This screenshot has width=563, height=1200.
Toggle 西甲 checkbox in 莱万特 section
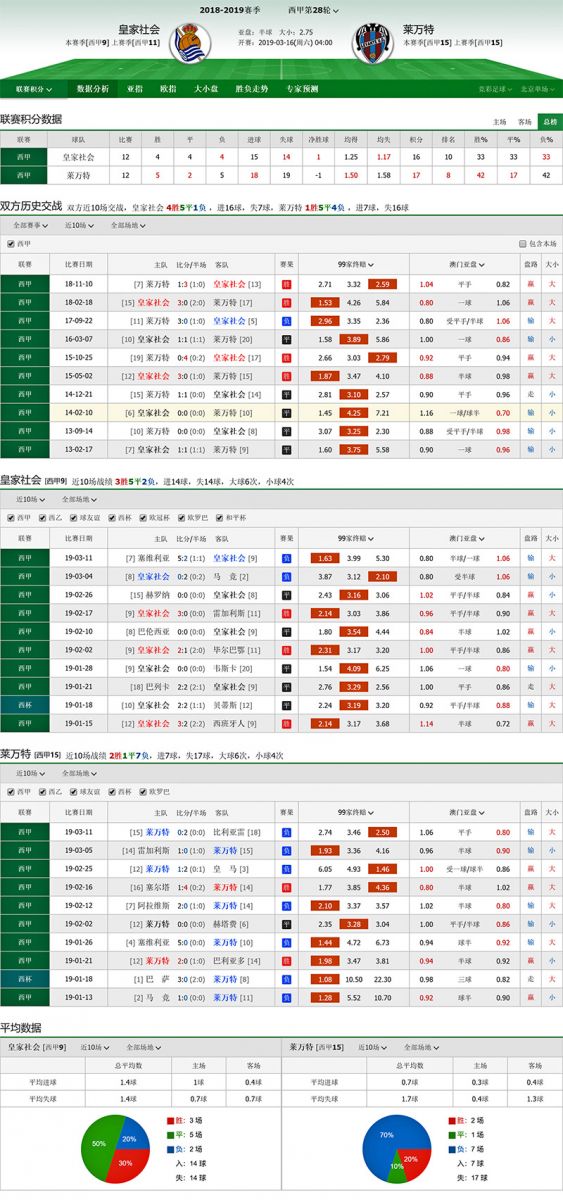pos(11,791)
